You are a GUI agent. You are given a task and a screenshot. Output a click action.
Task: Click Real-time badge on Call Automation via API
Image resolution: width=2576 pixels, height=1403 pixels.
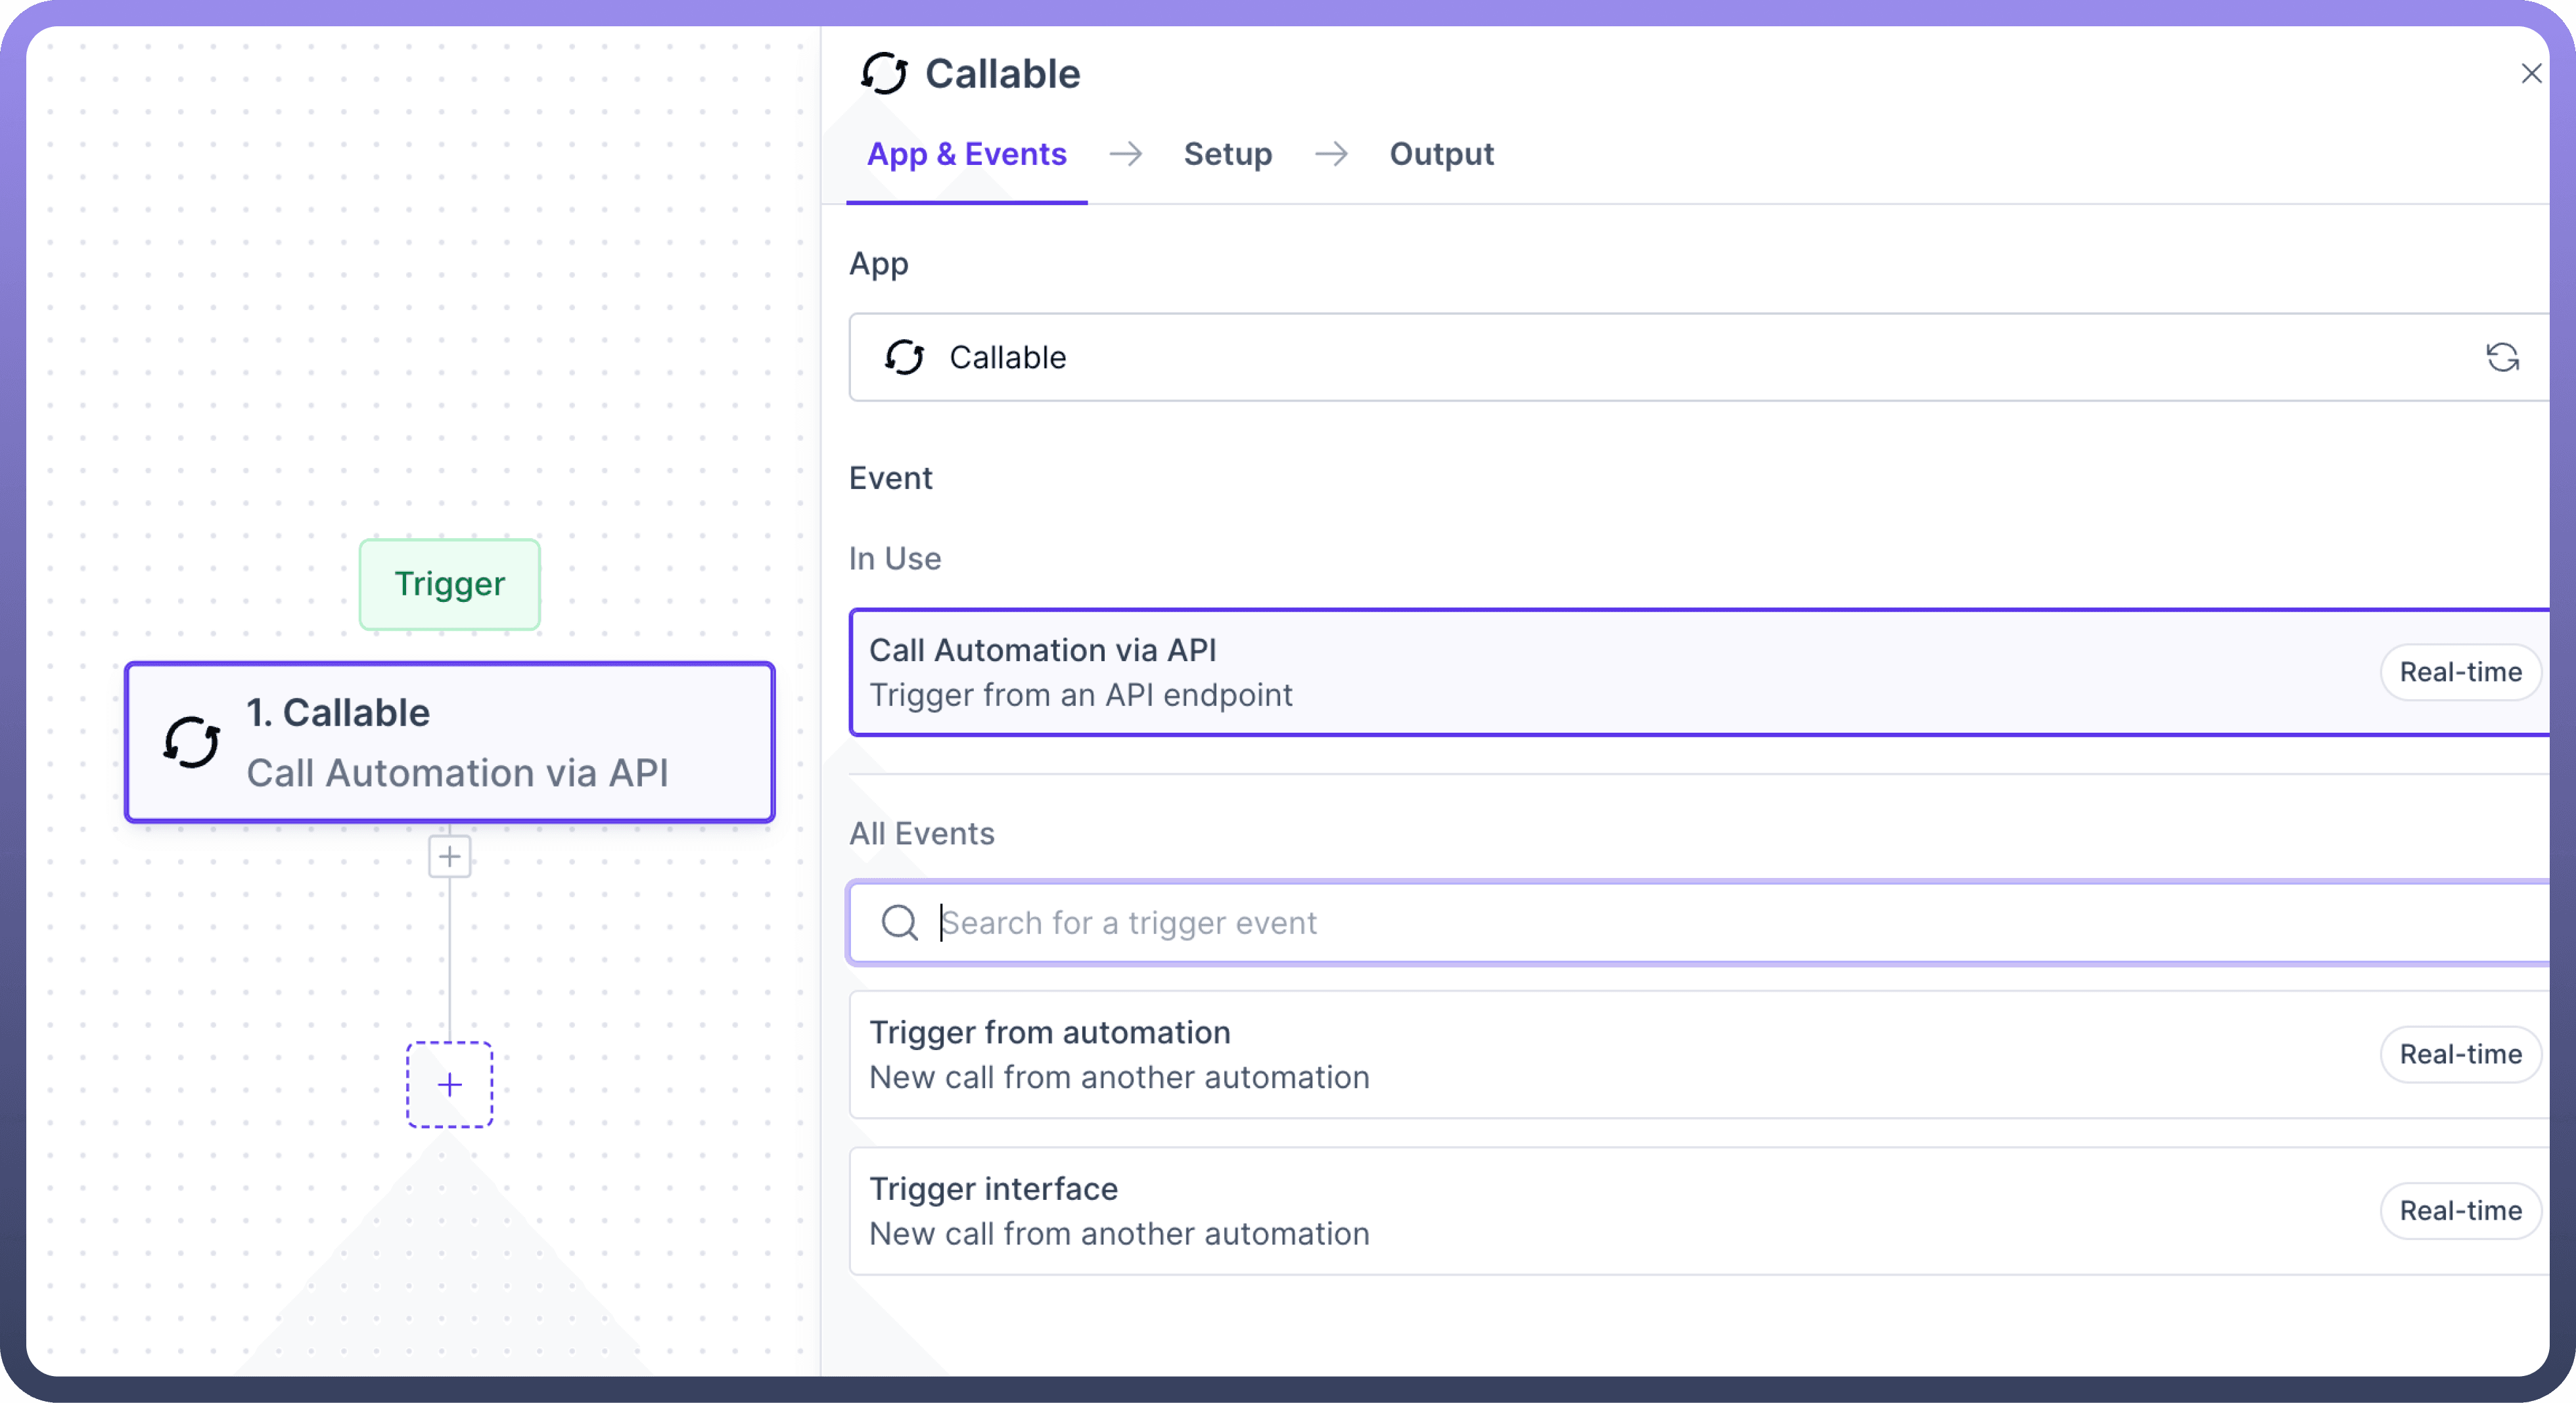(2460, 673)
